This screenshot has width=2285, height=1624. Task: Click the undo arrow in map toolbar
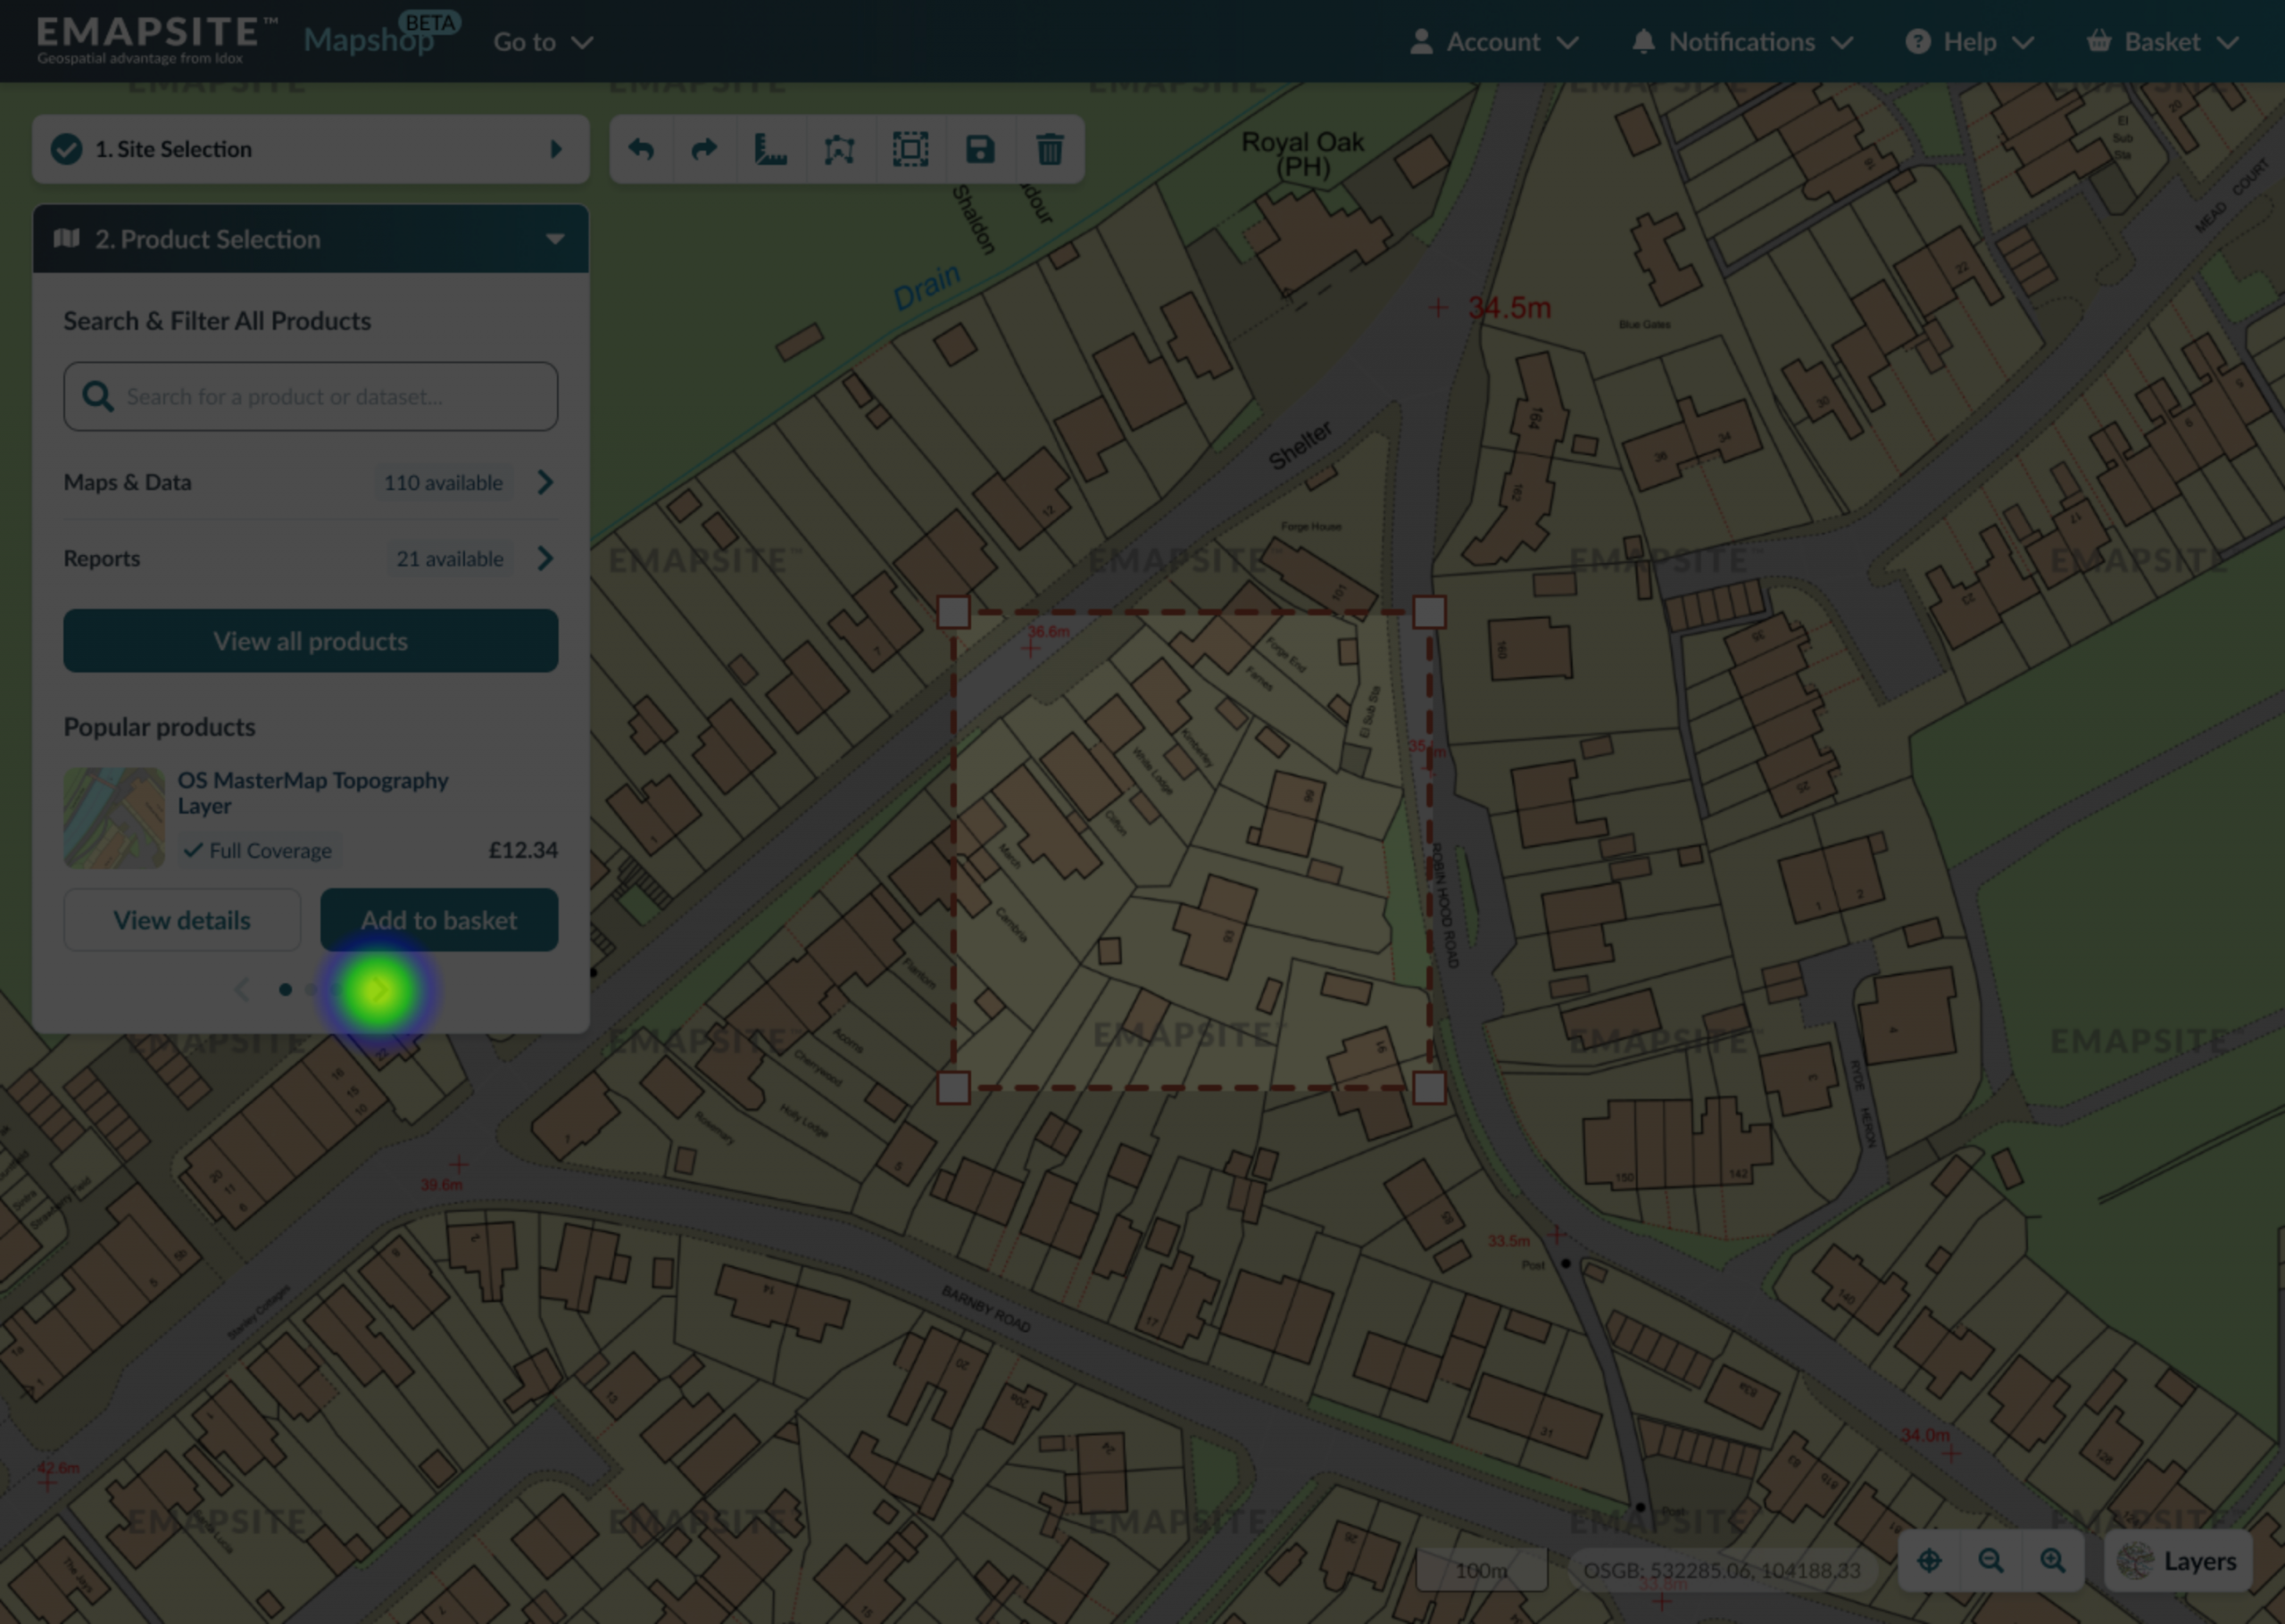click(641, 150)
